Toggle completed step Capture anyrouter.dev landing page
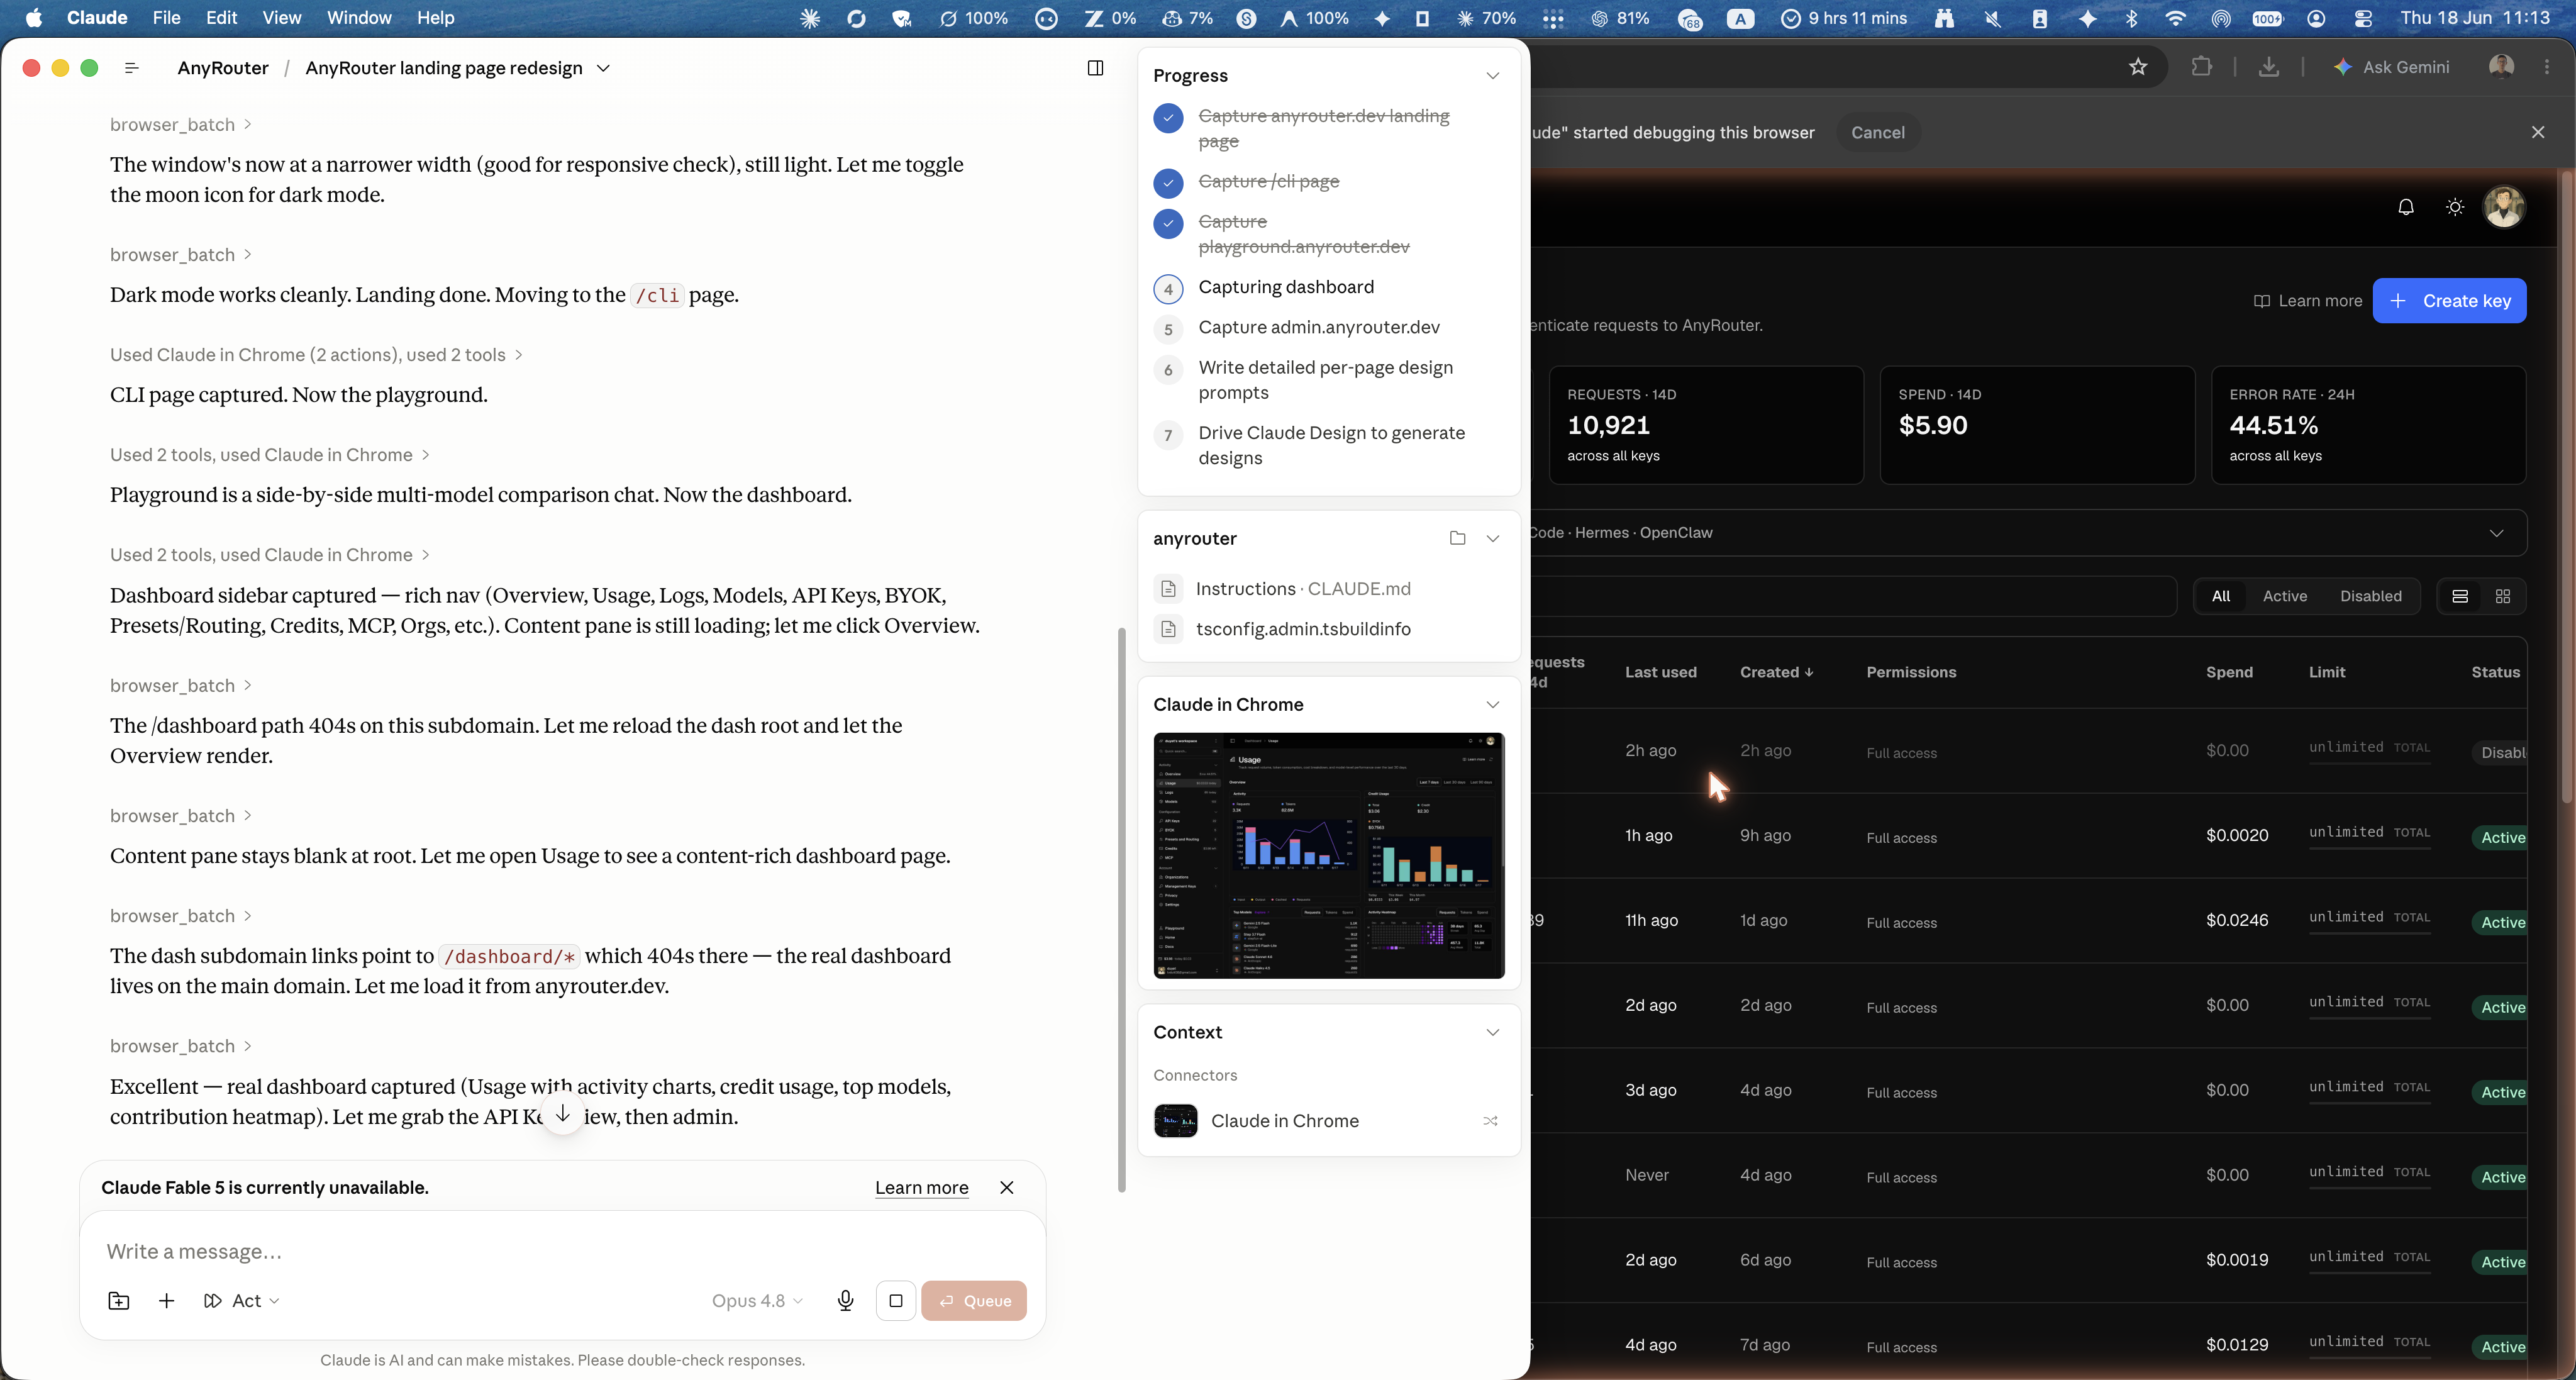 [1168, 118]
